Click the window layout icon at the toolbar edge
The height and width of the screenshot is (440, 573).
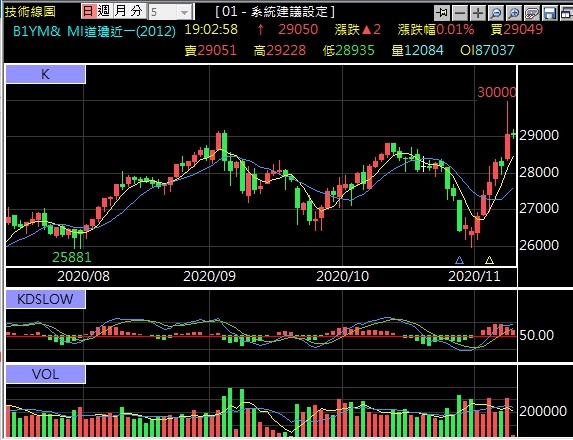[x=566, y=13]
